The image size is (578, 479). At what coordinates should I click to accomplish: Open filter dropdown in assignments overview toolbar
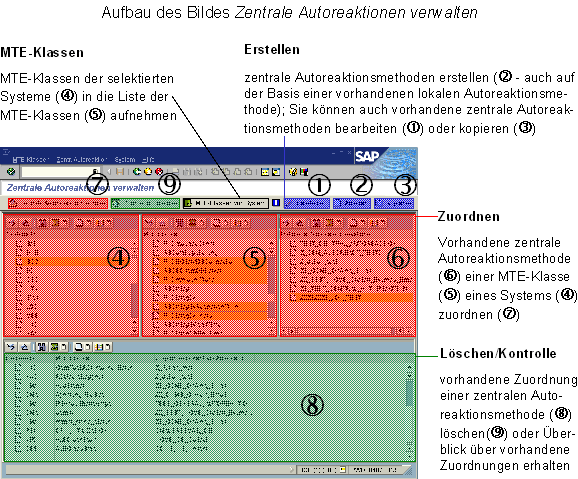coord(64,347)
